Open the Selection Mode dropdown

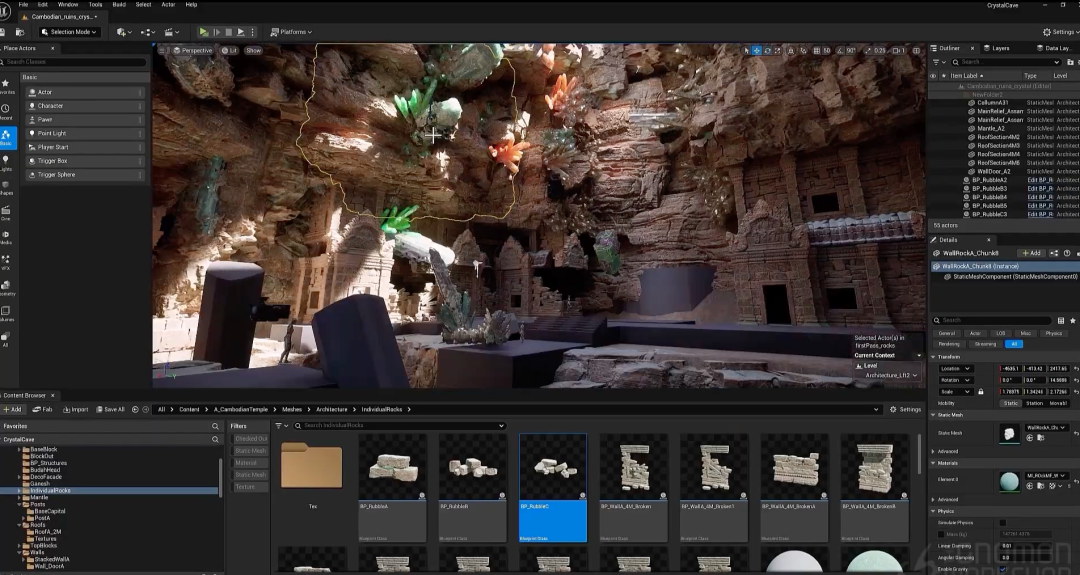coord(71,32)
